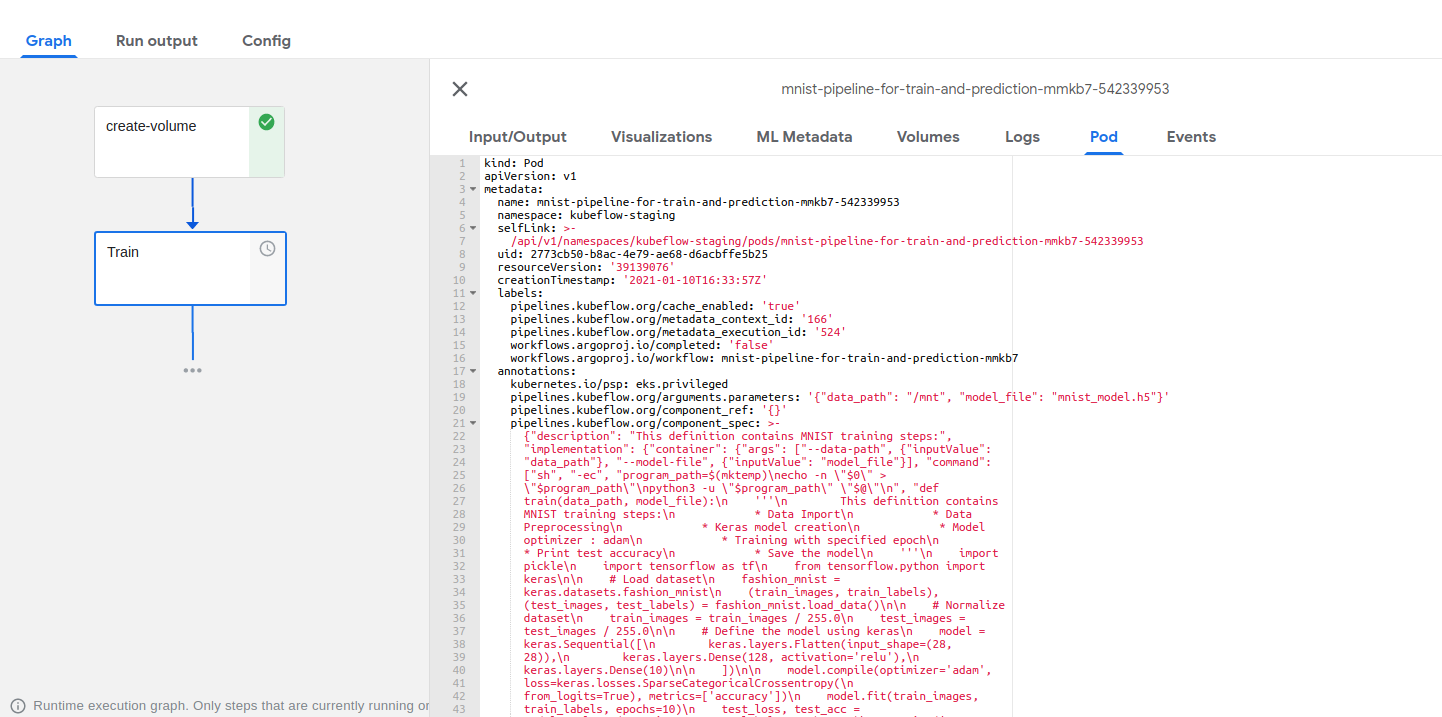Click the 'name: mnist-pipeline-for-train-and-prediction' line

click(698, 202)
